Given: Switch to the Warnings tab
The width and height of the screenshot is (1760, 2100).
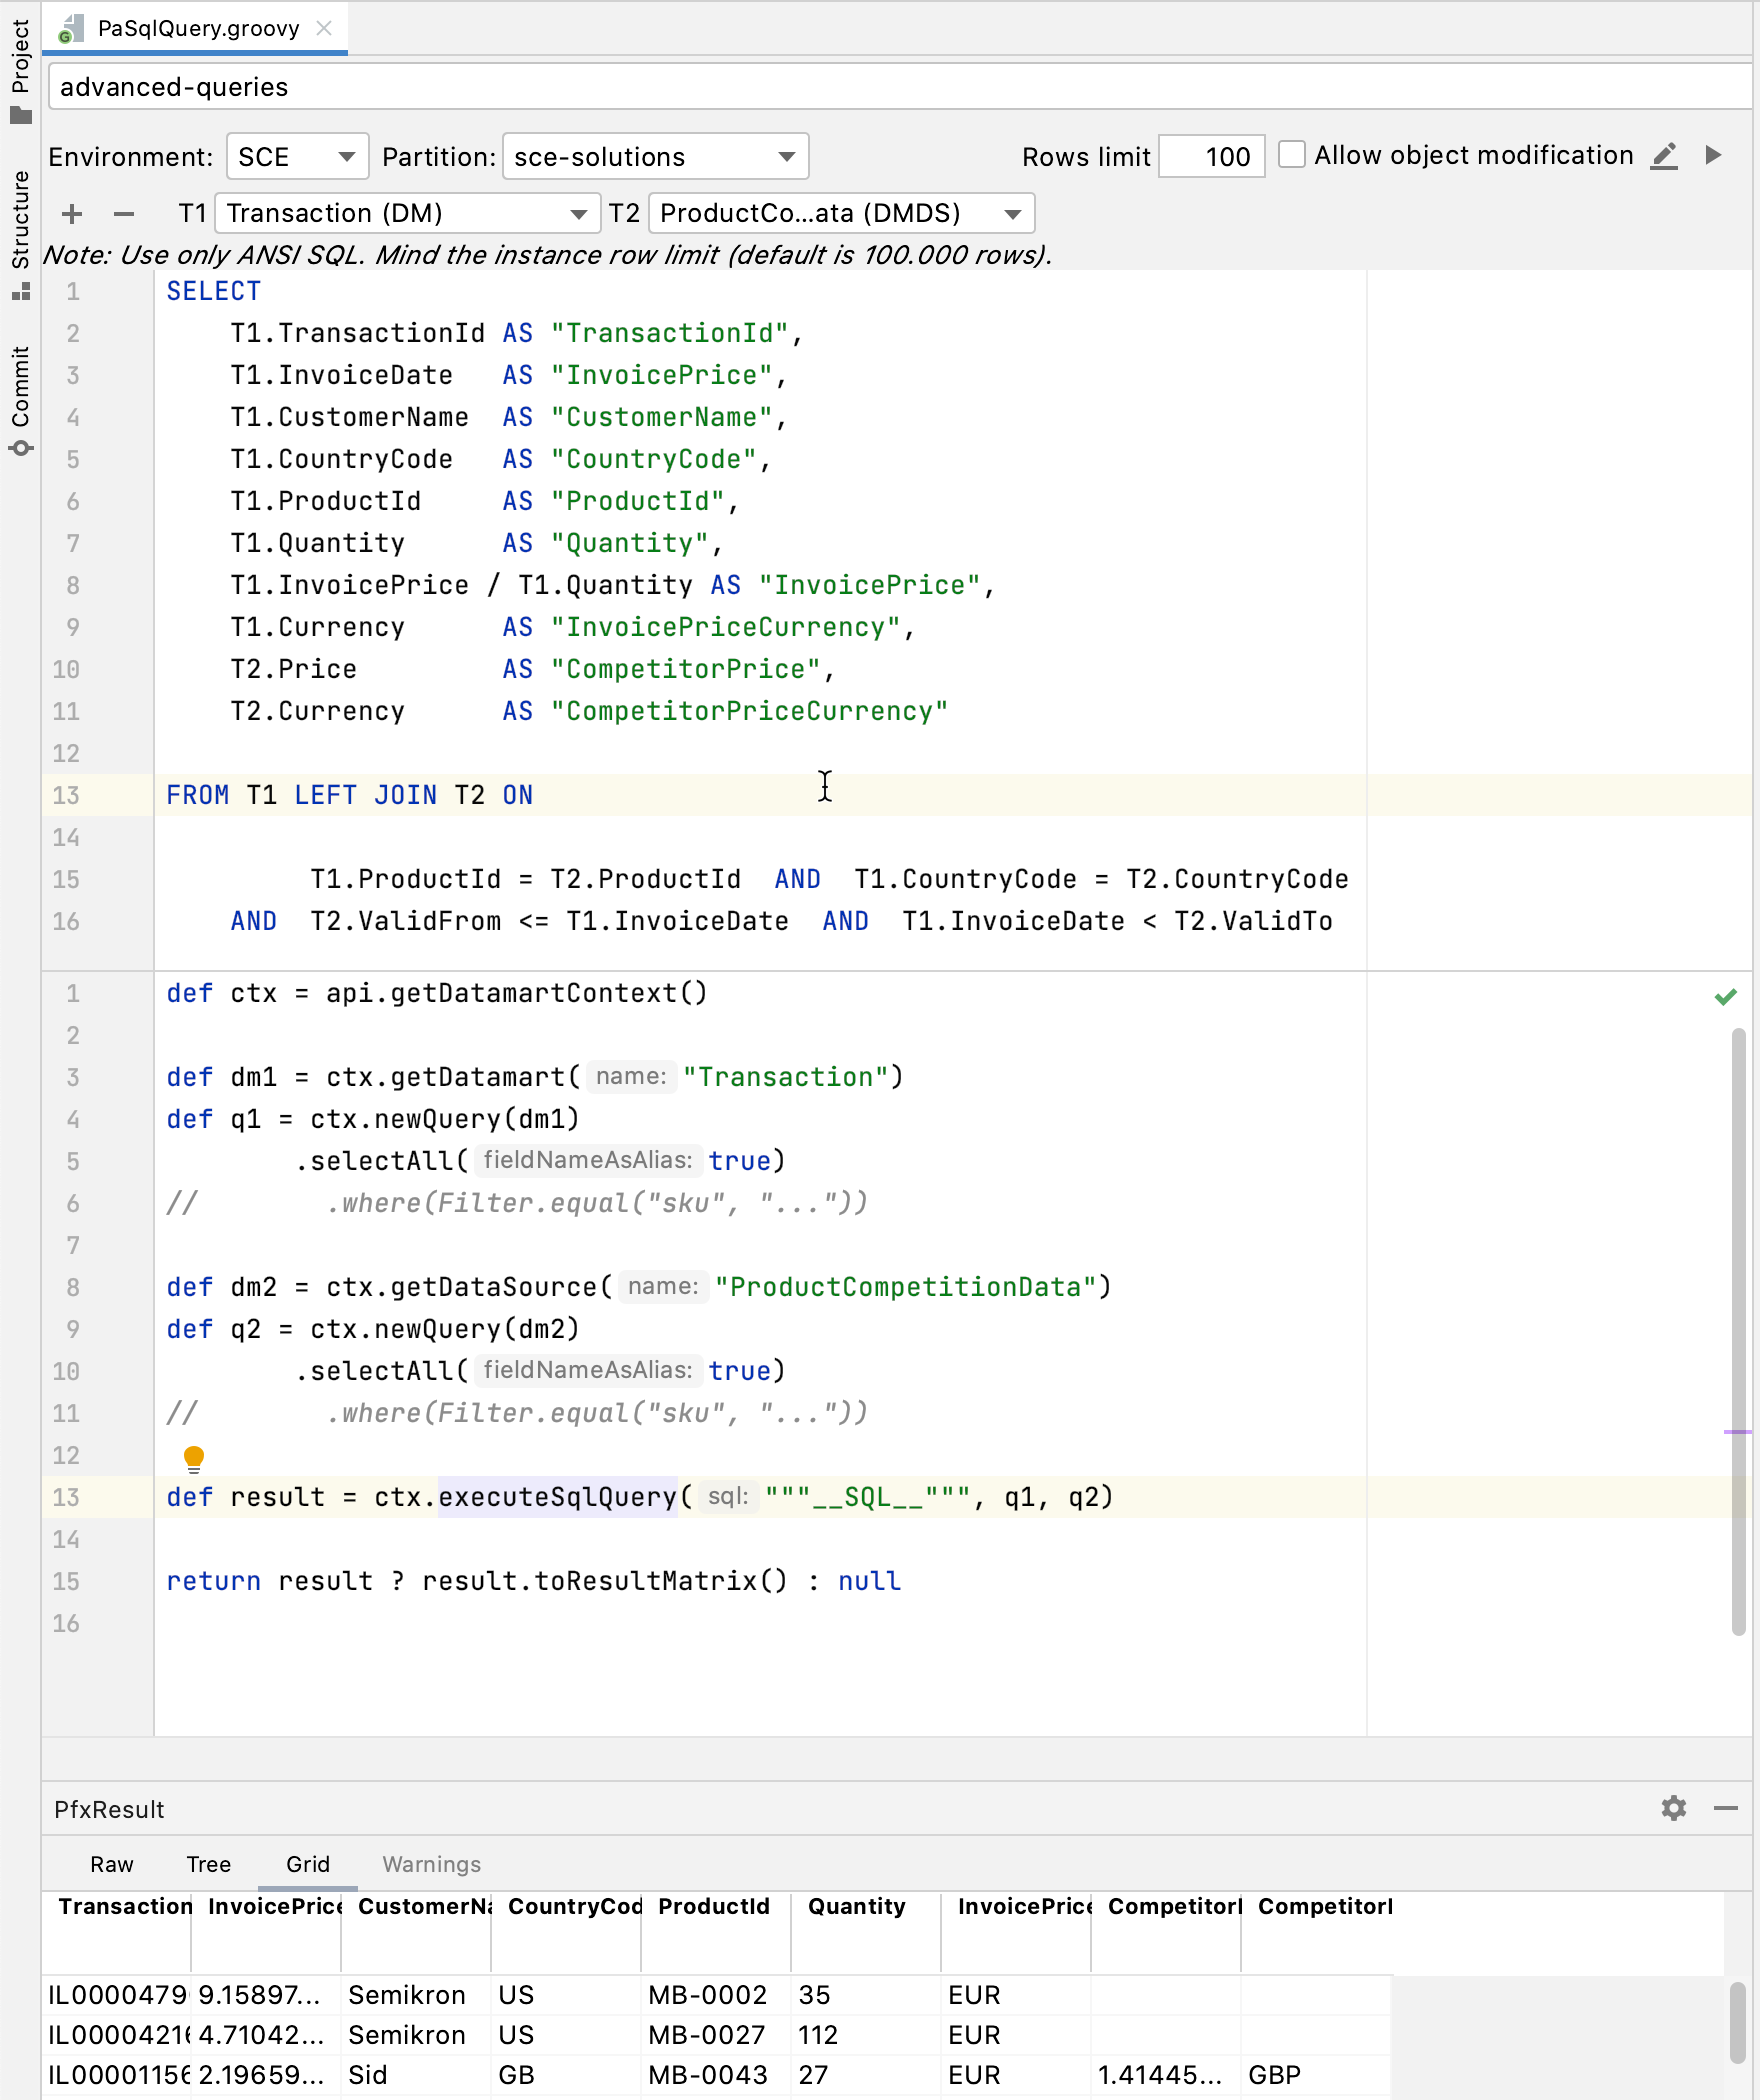Looking at the screenshot, I should click(430, 1864).
